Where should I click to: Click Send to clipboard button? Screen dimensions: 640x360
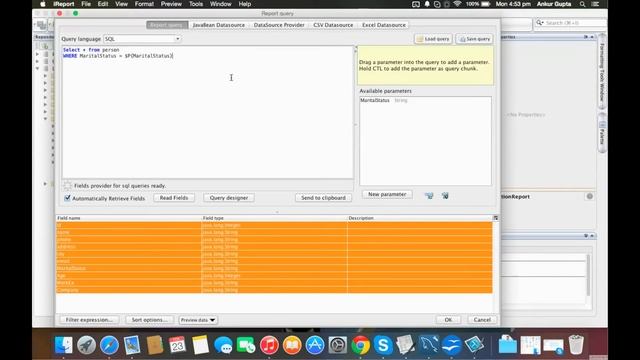(x=323, y=198)
